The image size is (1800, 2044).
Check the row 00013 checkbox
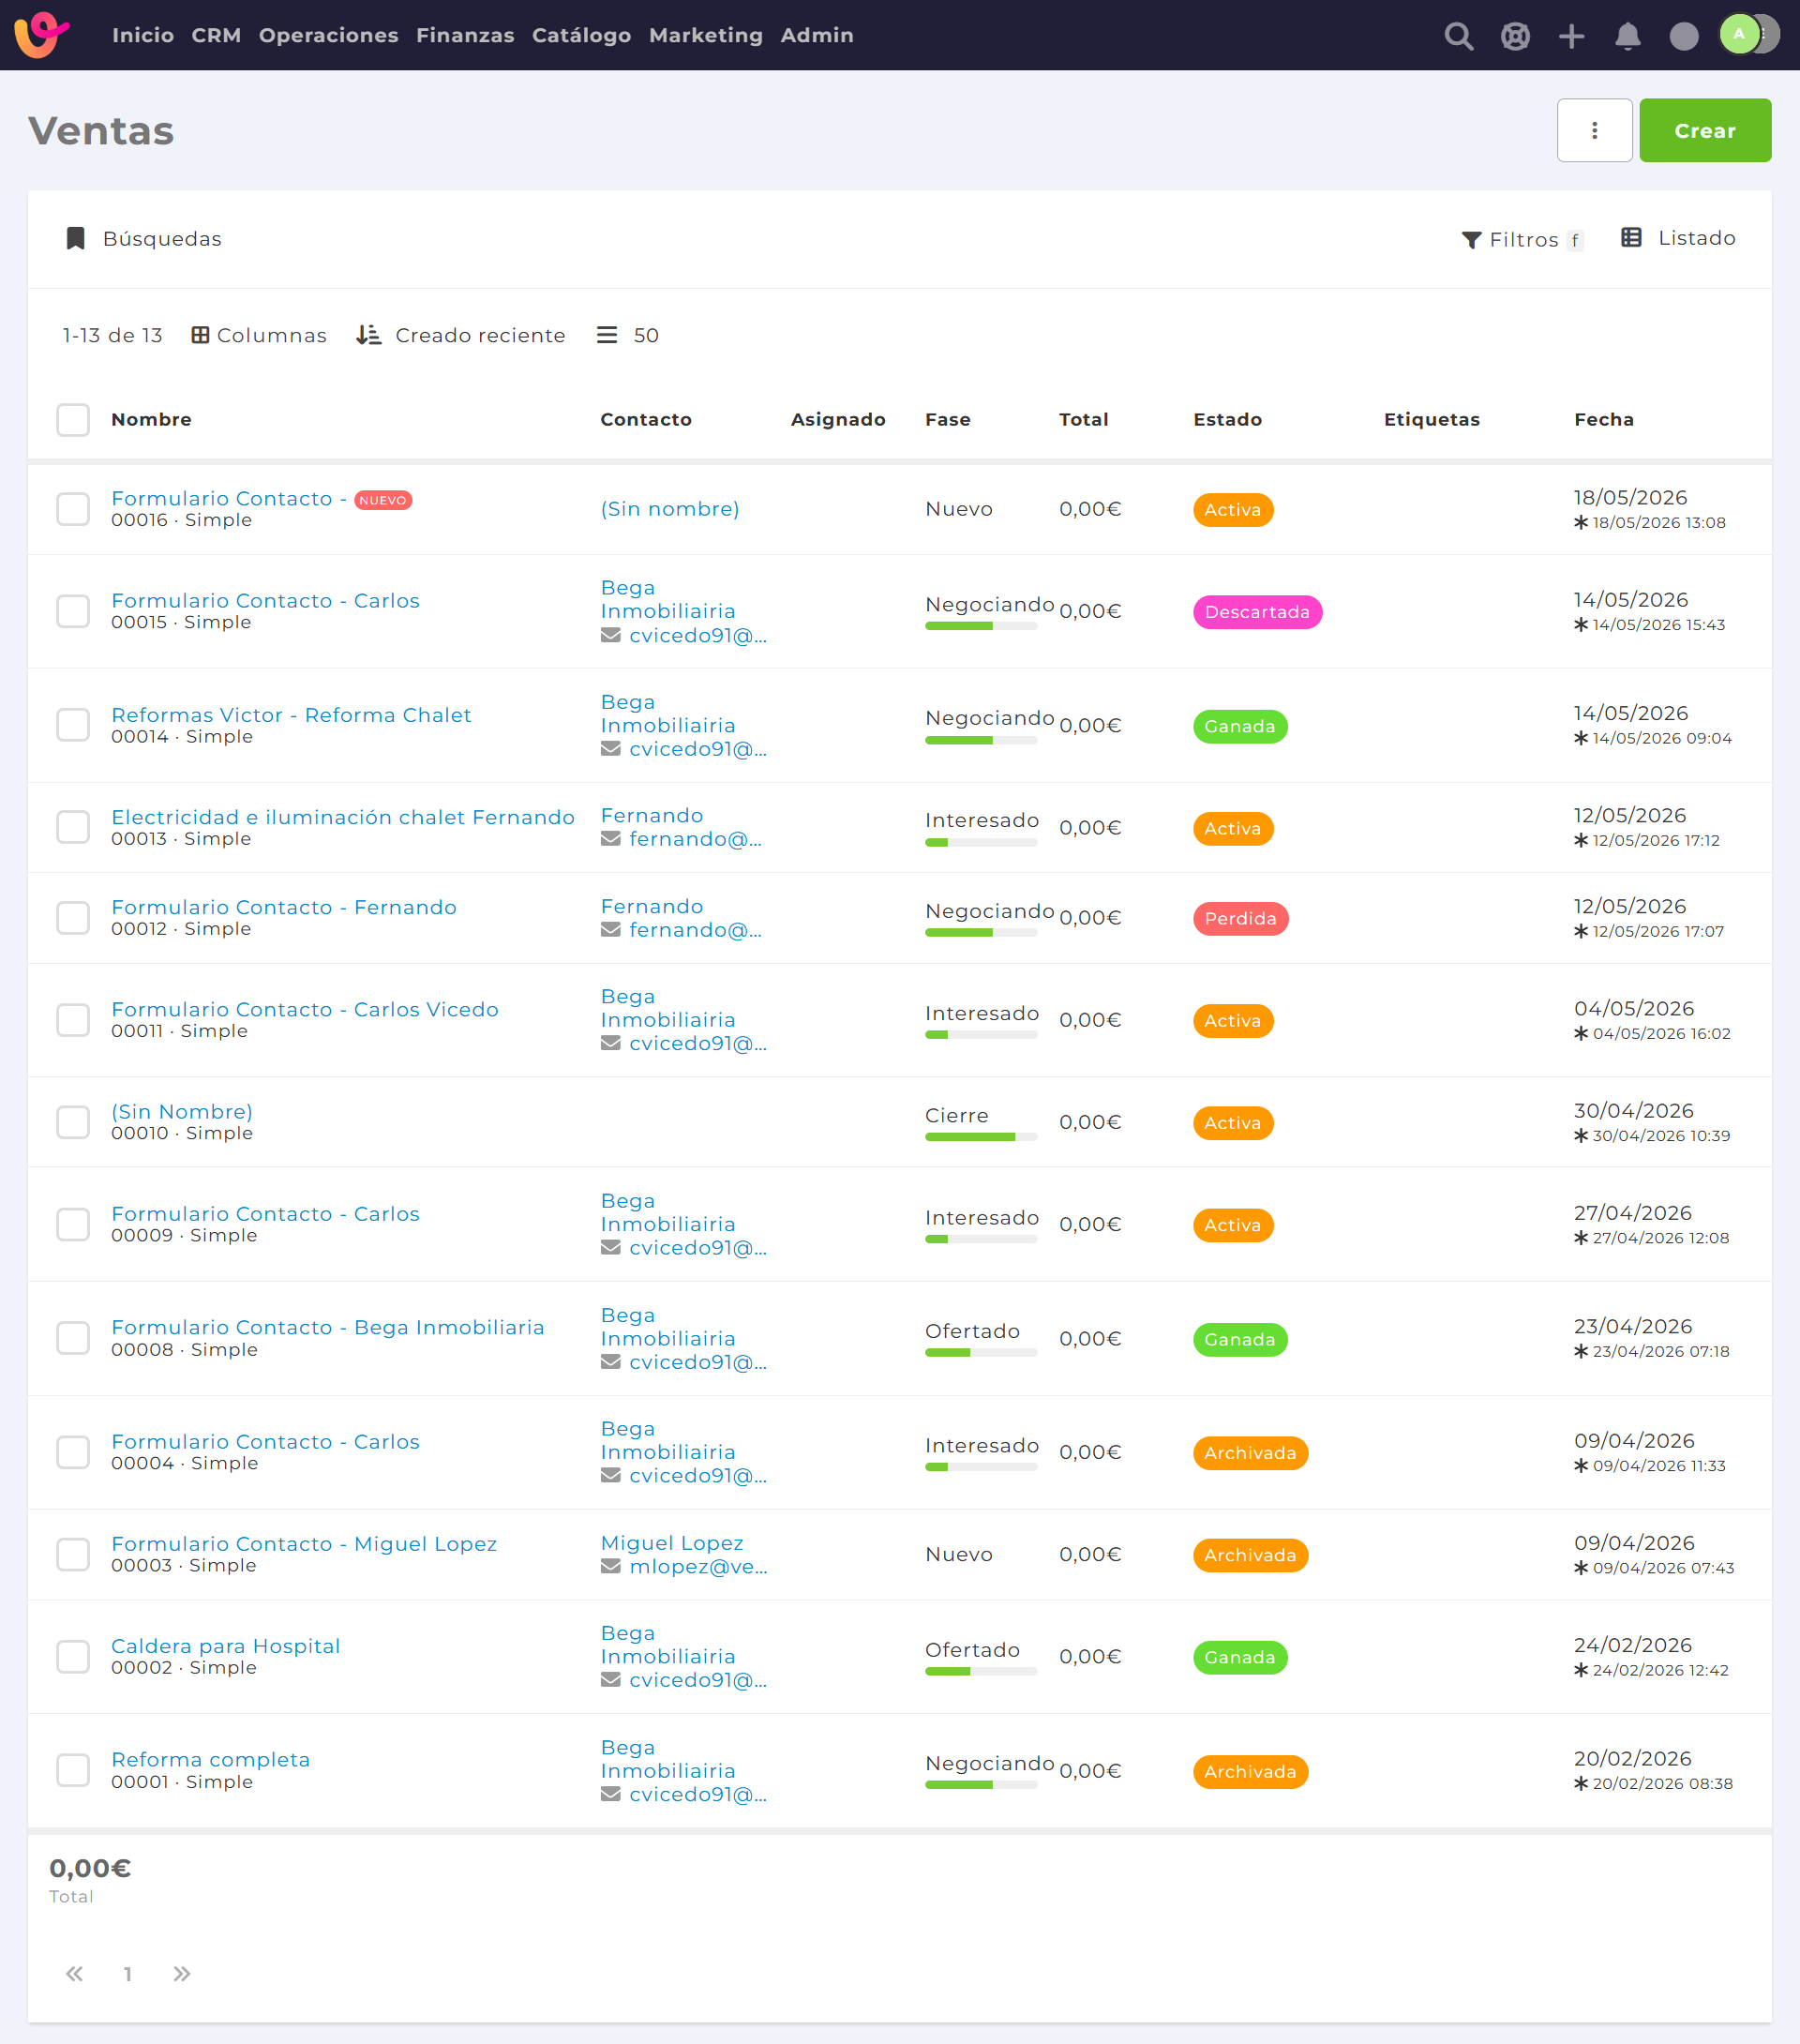(73, 827)
